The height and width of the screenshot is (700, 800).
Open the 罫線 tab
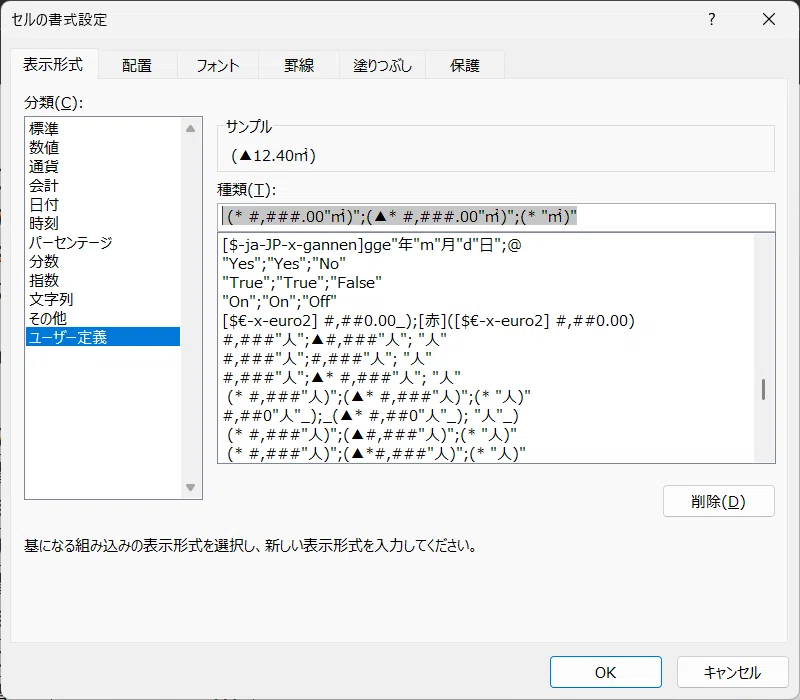tap(299, 65)
